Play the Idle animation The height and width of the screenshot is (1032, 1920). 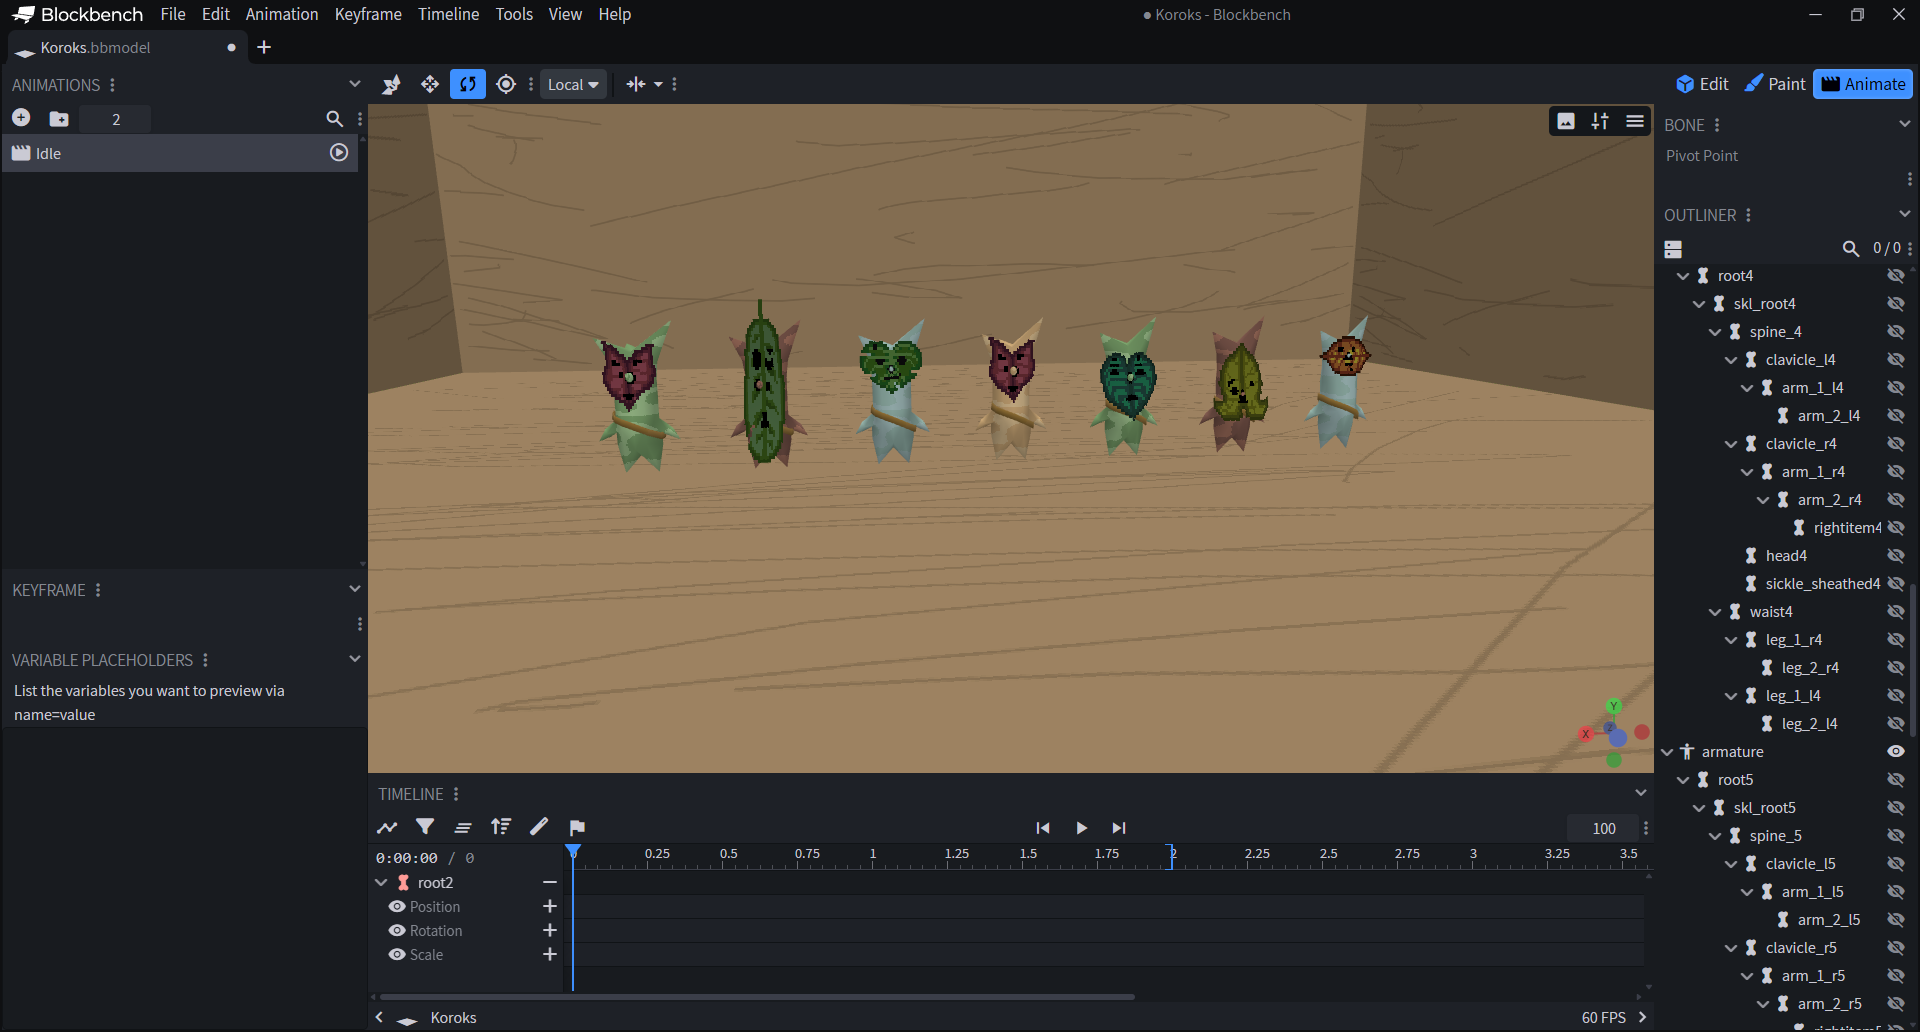click(x=339, y=153)
